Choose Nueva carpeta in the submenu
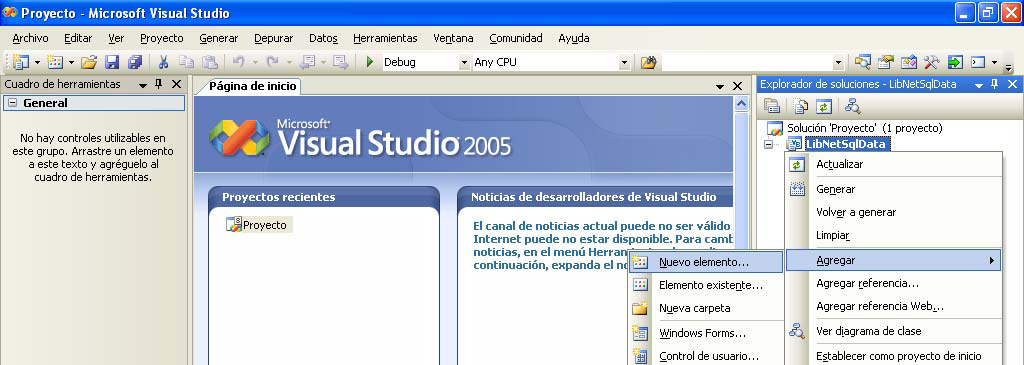 click(x=705, y=308)
